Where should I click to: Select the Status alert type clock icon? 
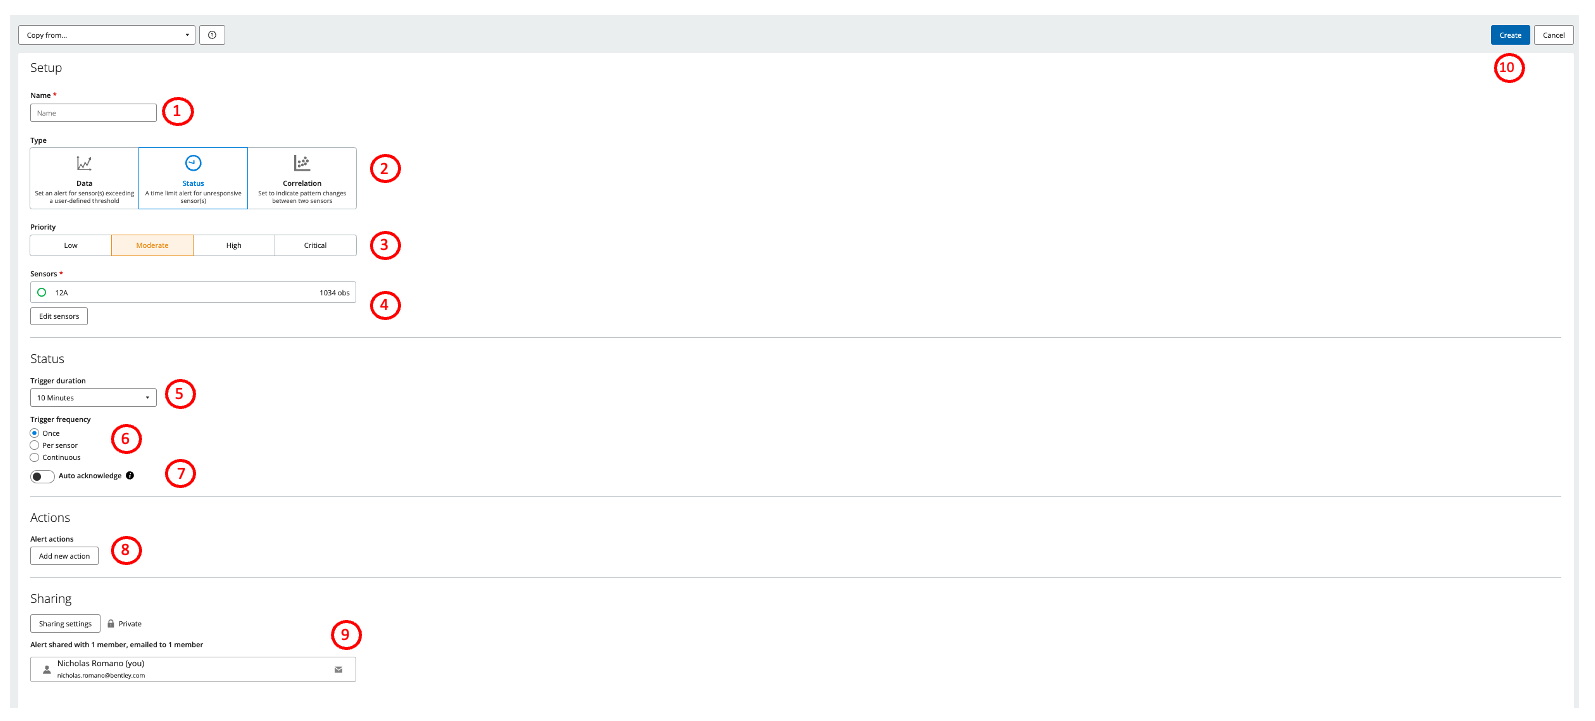[x=193, y=163]
